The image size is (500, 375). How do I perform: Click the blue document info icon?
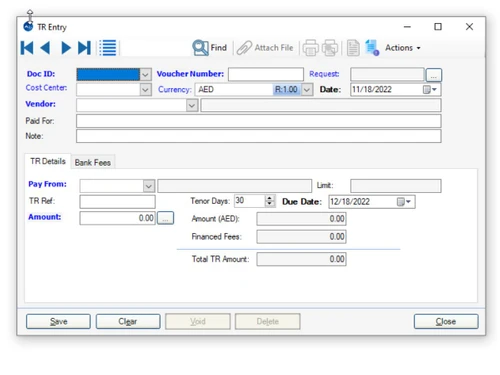(372, 48)
